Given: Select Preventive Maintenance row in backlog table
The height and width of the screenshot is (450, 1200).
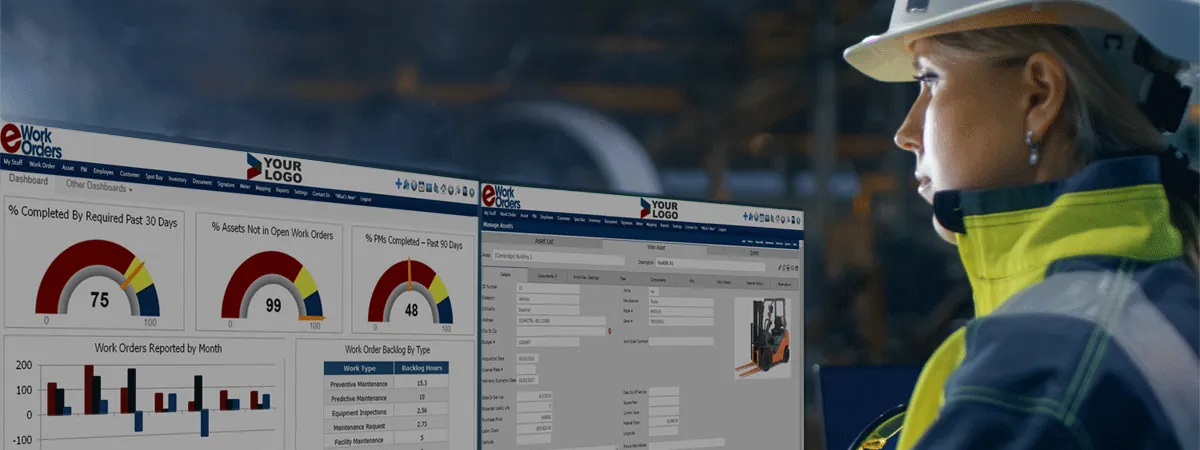Looking at the screenshot, I should (x=387, y=383).
